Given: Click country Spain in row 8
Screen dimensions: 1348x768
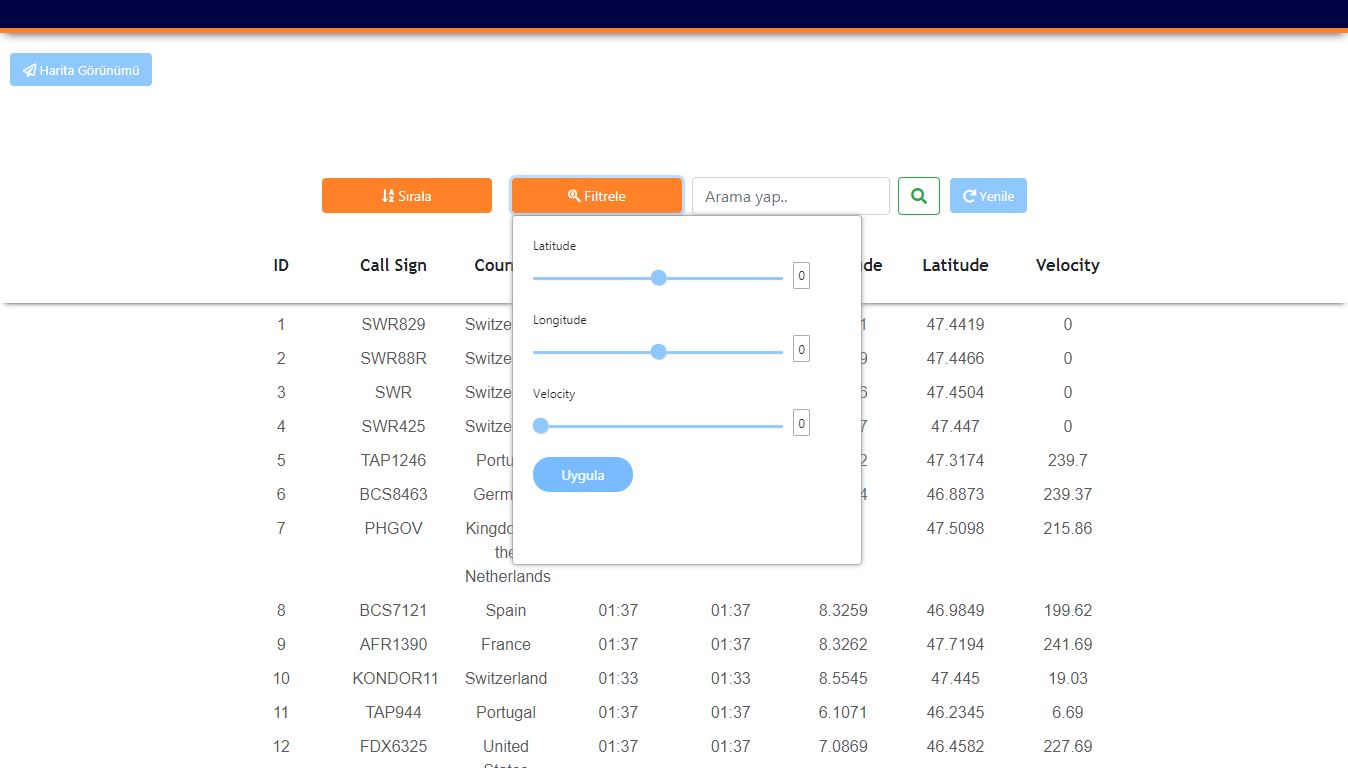Looking at the screenshot, I should coord(506,610).
